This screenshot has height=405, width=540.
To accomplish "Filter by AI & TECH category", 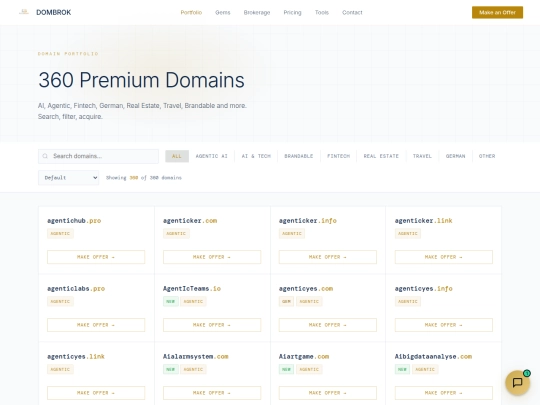I will 256,156.
